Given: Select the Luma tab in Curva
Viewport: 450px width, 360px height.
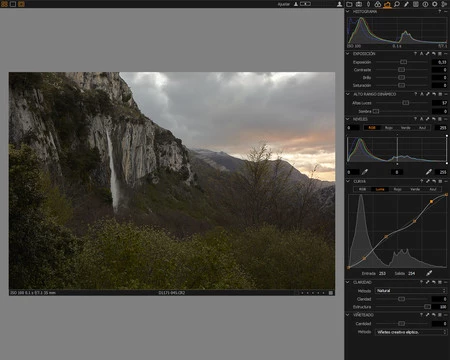Looking at the screenshot, I should 380,189.
